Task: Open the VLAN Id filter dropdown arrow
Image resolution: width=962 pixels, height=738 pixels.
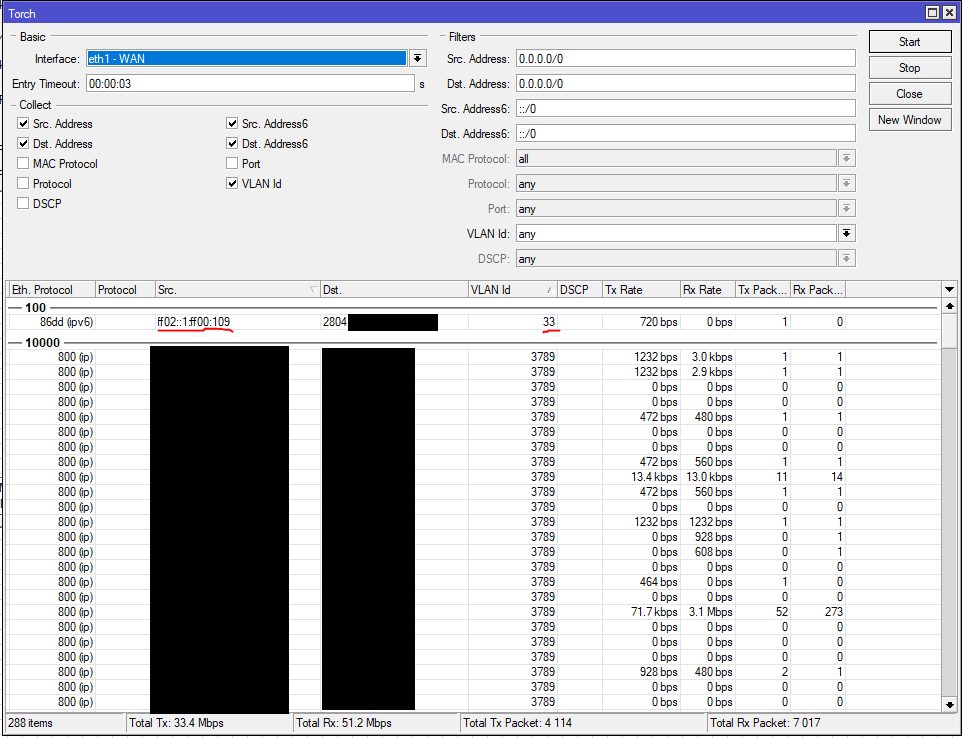Action: coord(847,233)
